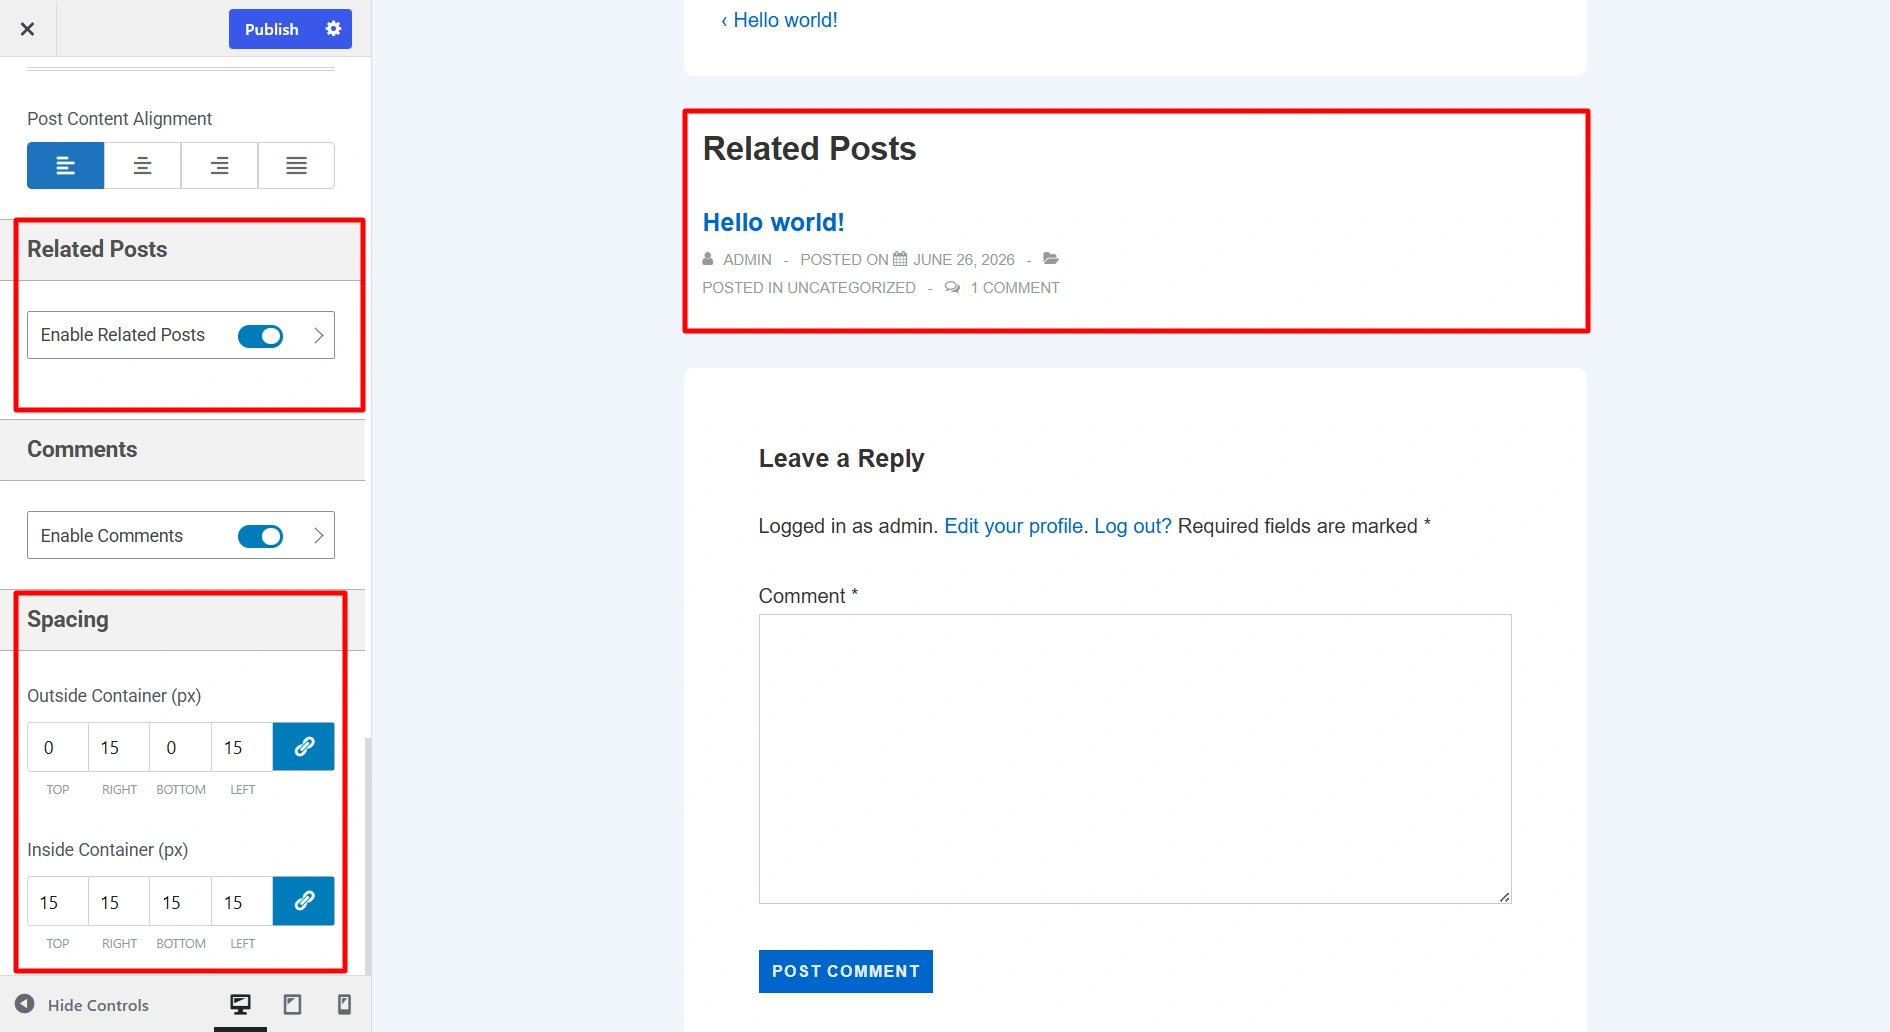Click Inside Container left value field
The image size is (1890, 1032).
[x=242, y=902]
